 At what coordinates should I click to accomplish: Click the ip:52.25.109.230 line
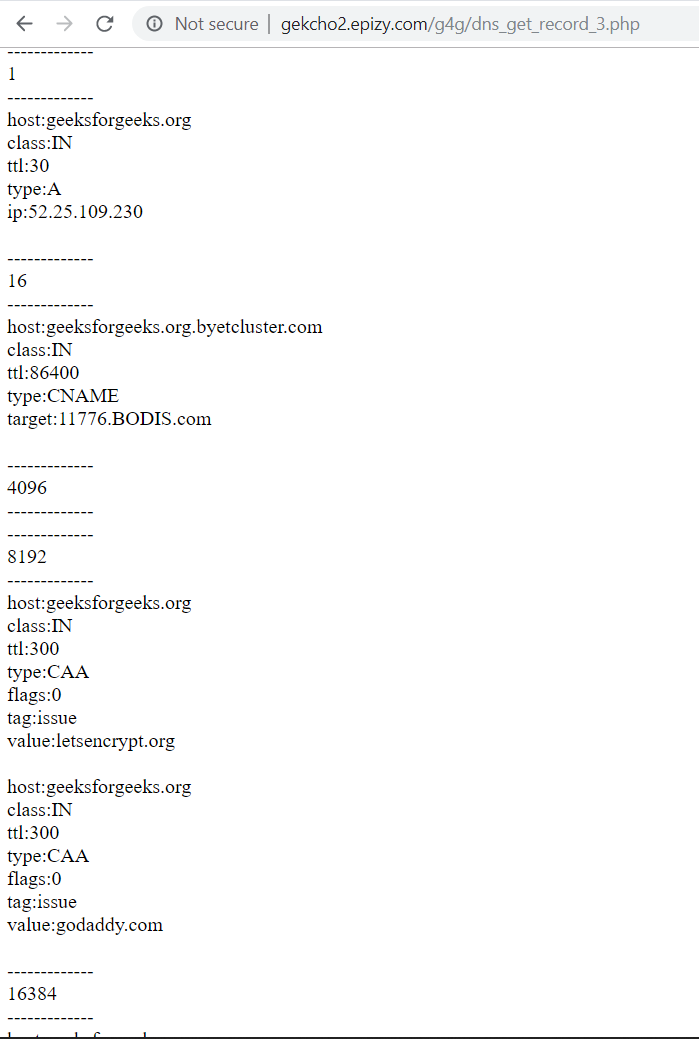click(75, 211)
